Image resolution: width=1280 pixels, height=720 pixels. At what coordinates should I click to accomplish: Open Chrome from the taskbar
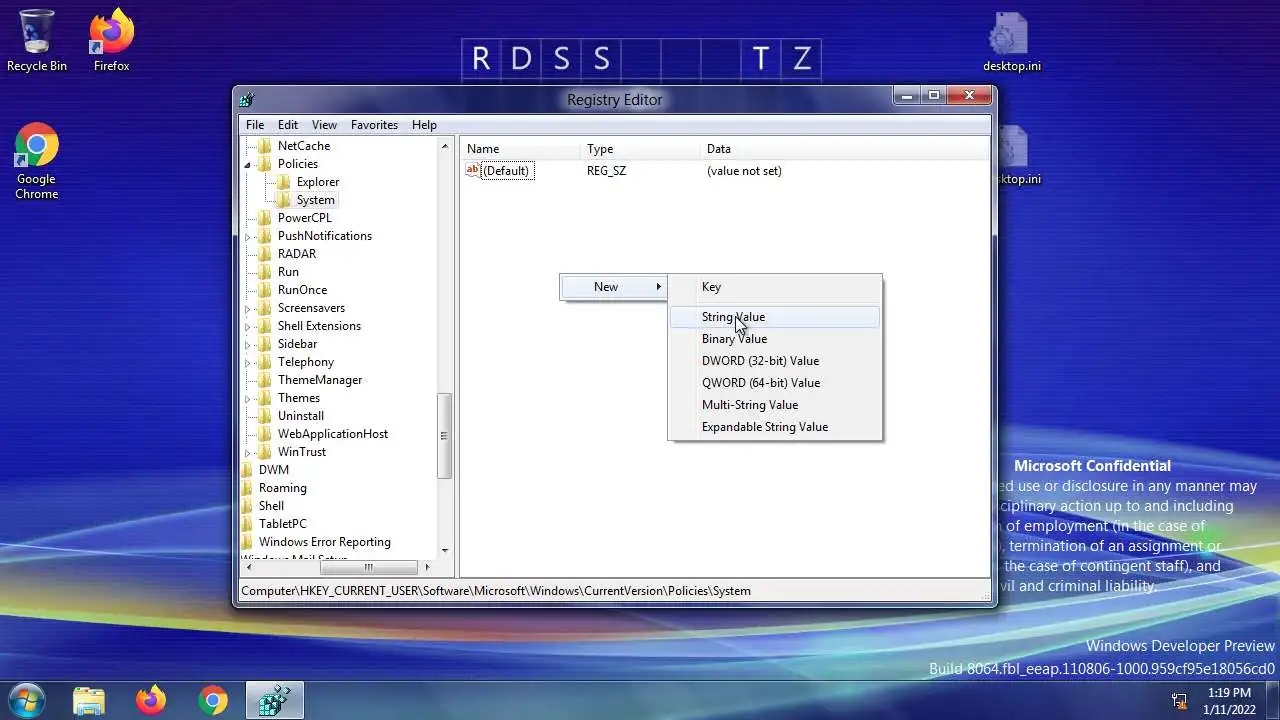[x=213, y=700]
